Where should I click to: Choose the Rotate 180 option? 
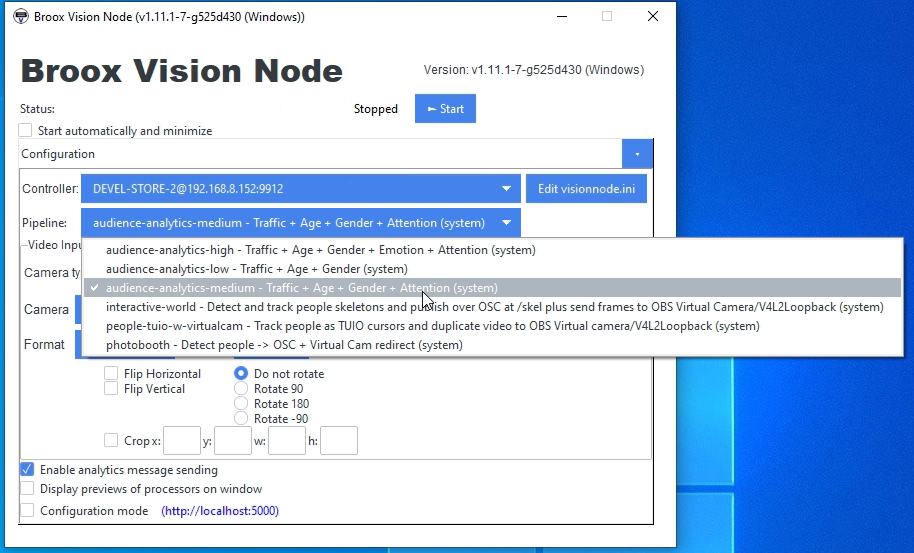click(241, 403)
